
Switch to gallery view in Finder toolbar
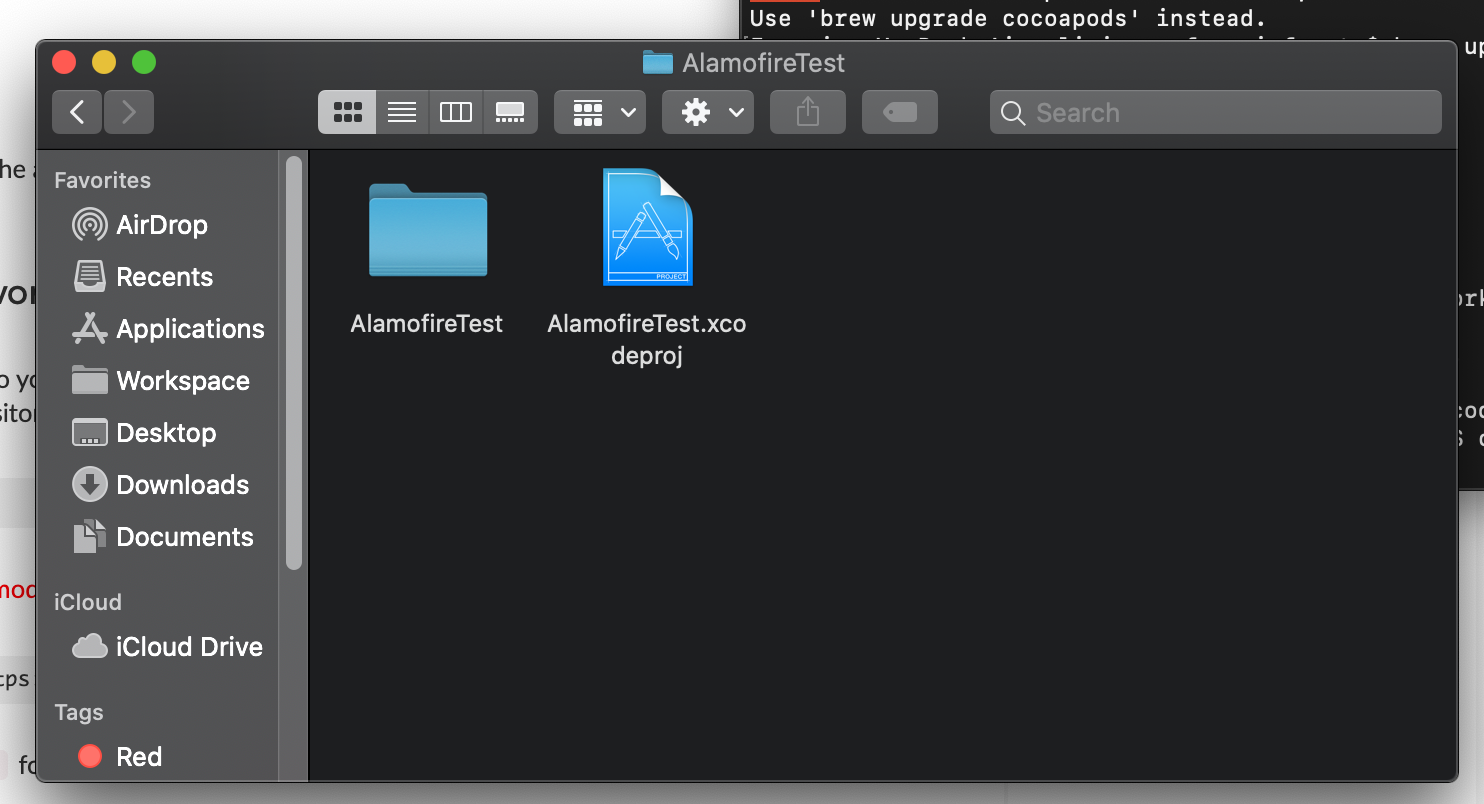coord(510,112)
